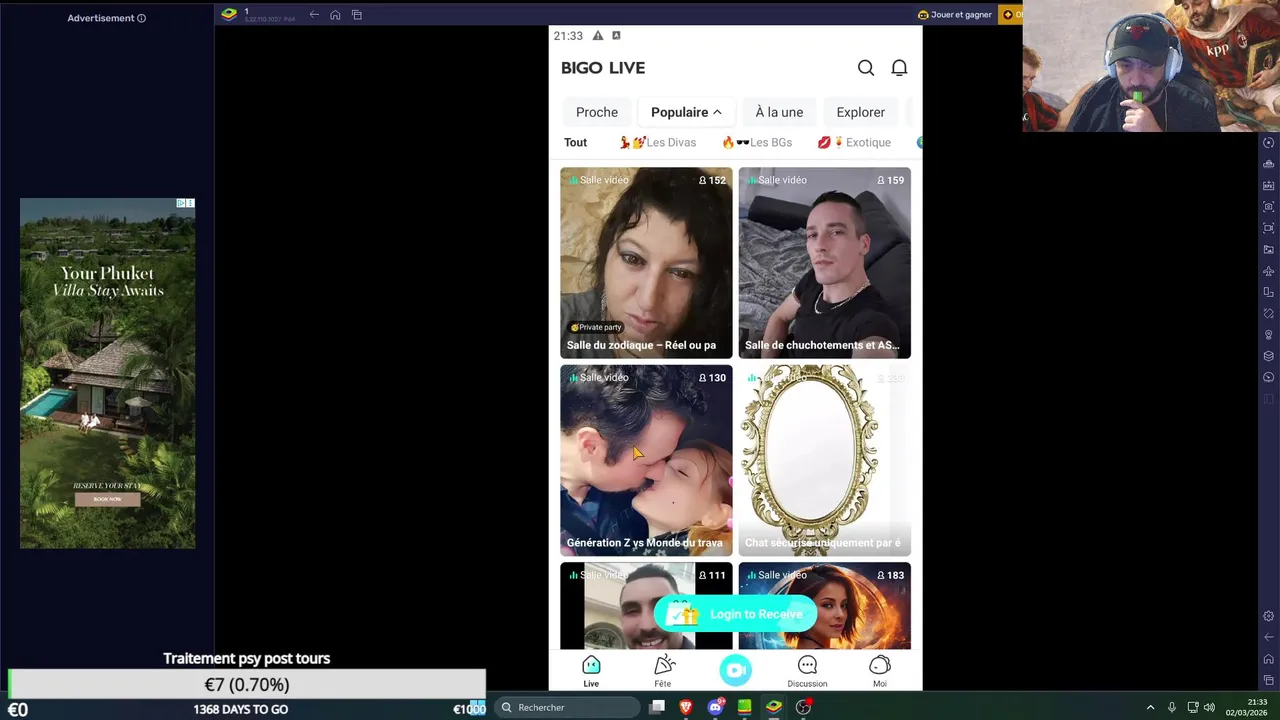Click the recents icon at the sidebar bottom
This screenshot has height=720, width=1280.
click(x=1269, y=680)
